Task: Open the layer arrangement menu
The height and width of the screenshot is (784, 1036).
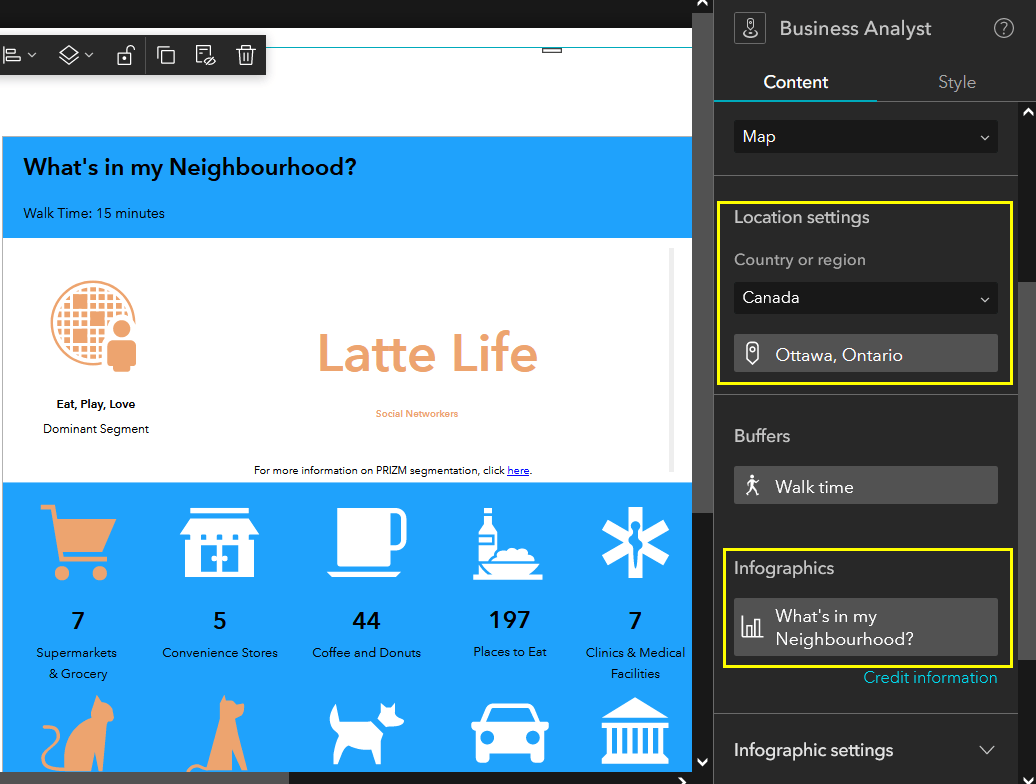Action: [x=76, y=55]
